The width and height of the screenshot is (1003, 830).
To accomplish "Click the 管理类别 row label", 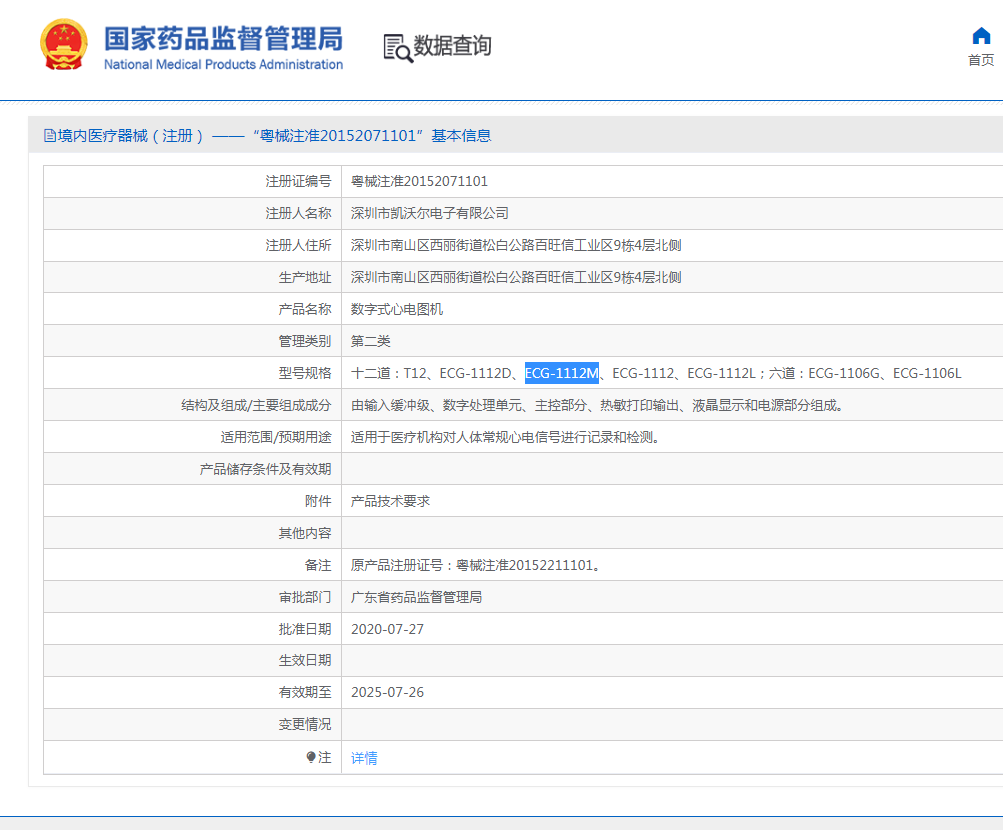I will click(305, 341).
